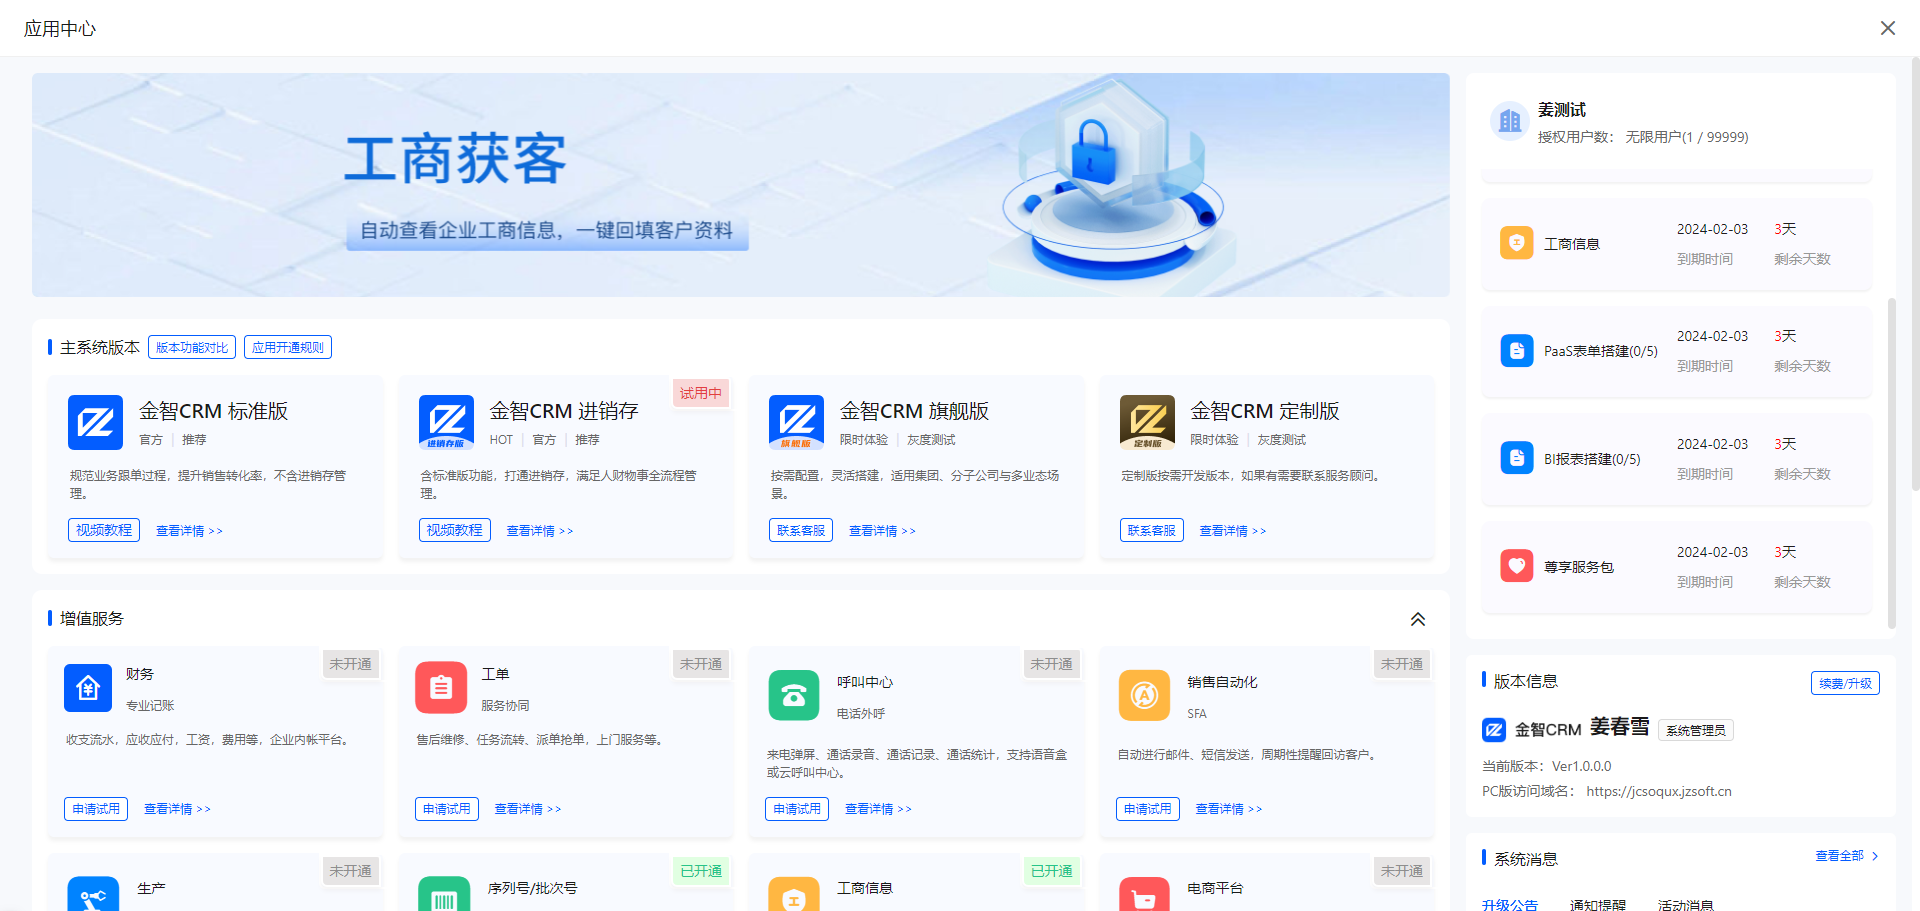This screenshot has width=1920, height=911.
Task: Click the 未开通 badge on 生产 card
Action: coord(351,871)
